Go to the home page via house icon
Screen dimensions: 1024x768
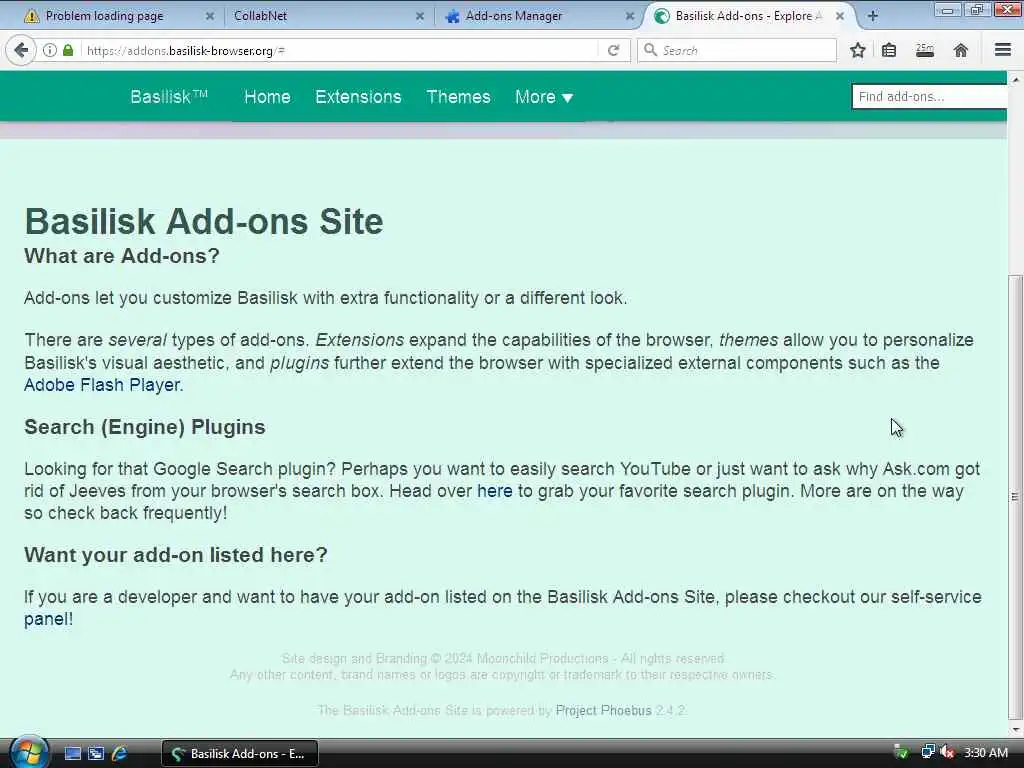click(961, 50)
